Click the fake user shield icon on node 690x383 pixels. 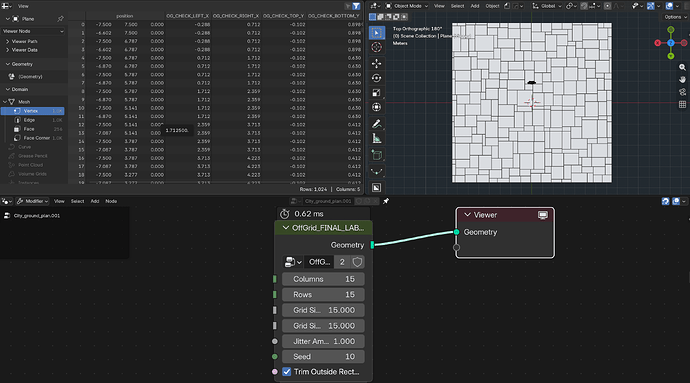[357, 262]
